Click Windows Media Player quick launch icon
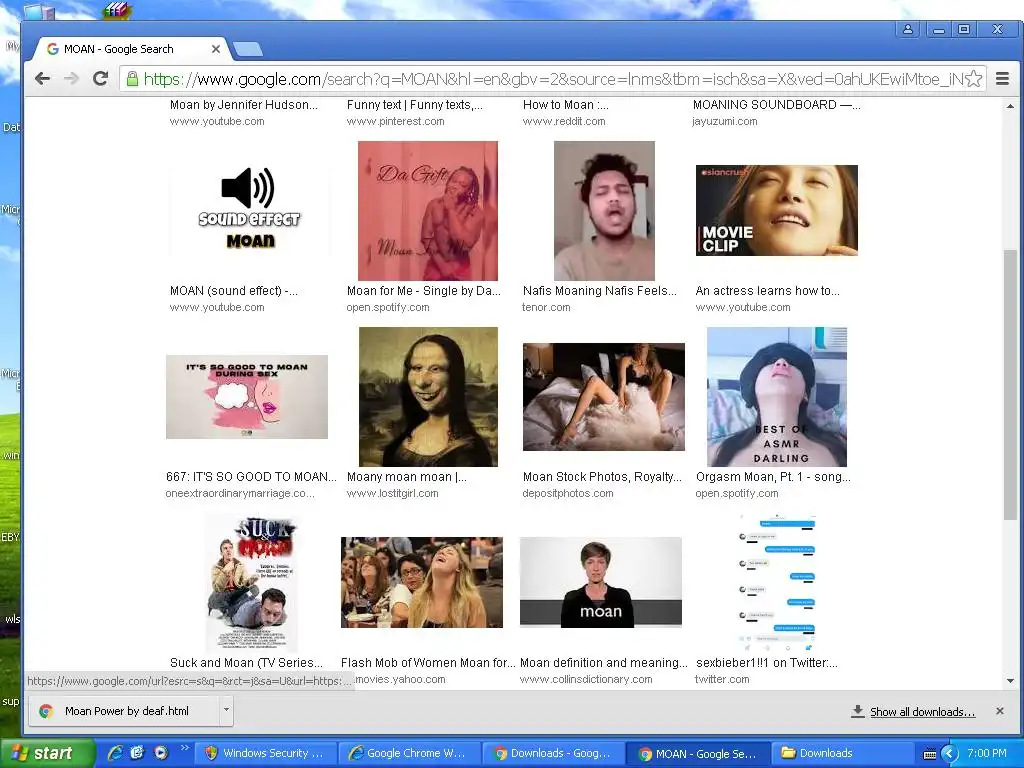 (161, 753)
